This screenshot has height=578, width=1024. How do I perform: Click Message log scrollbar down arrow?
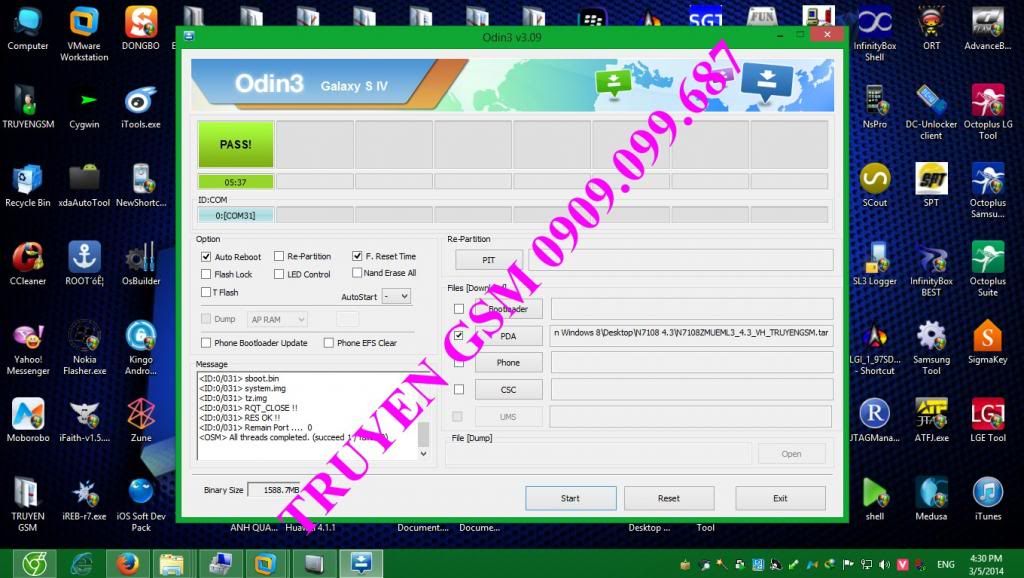click(x=423, y=453)
